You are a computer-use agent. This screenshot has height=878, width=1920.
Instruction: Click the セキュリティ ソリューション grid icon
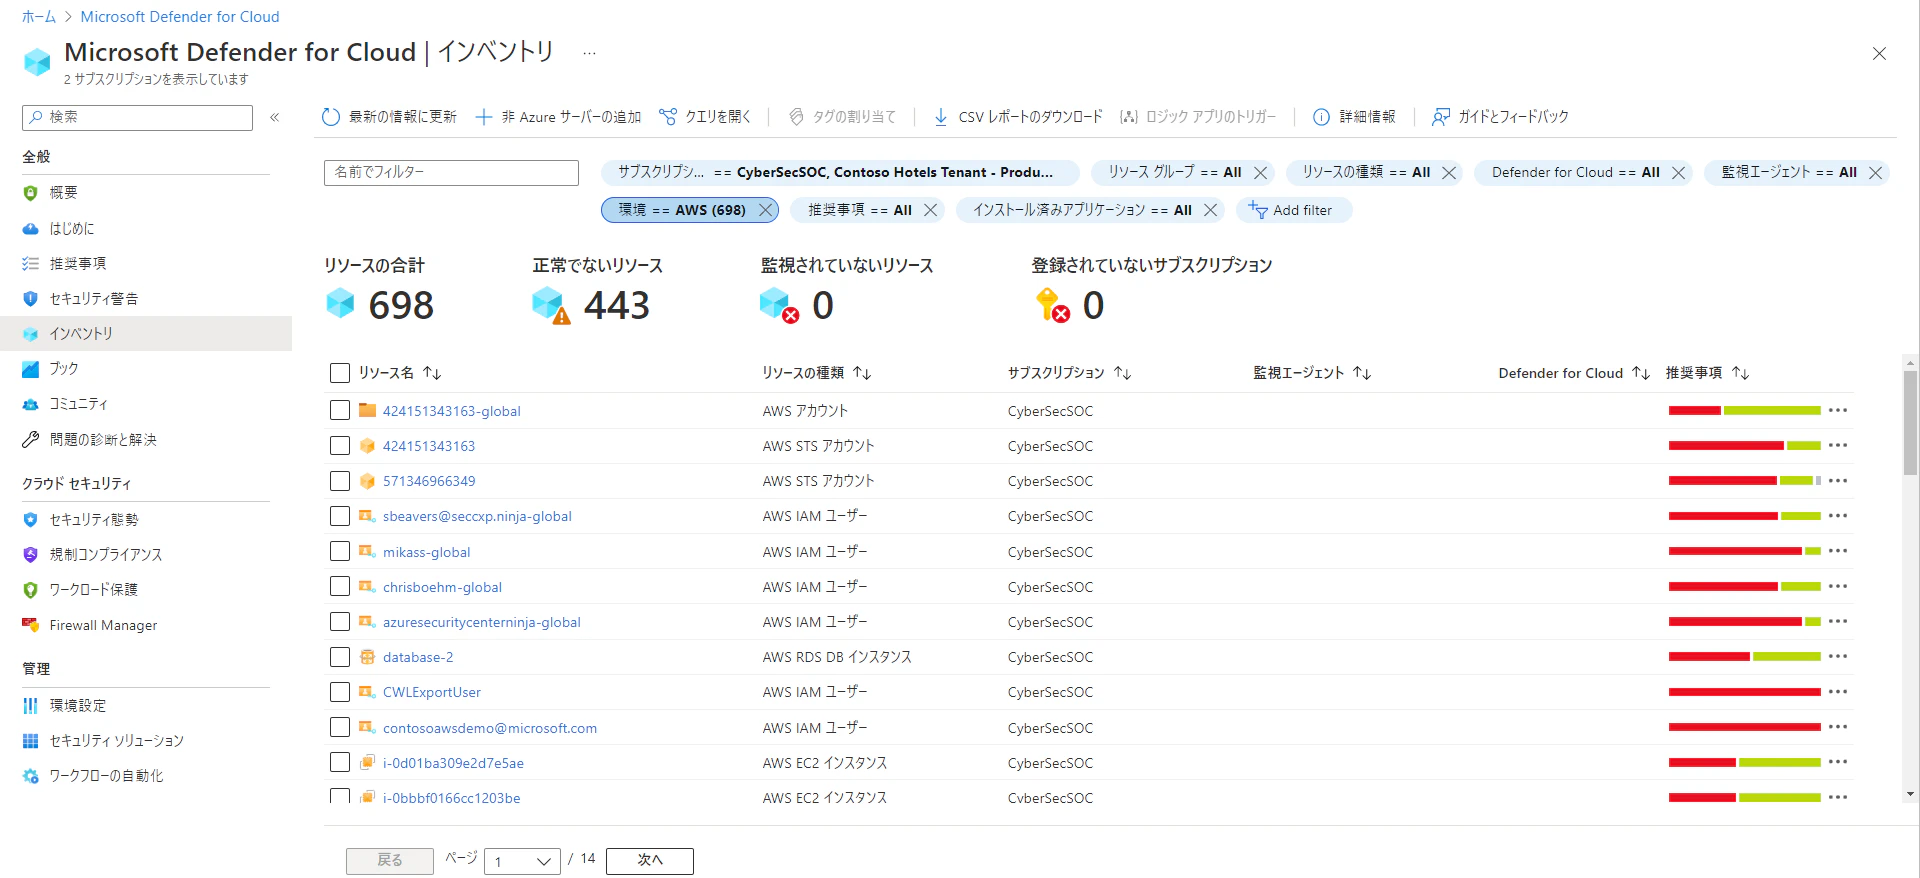pos(31,741)
